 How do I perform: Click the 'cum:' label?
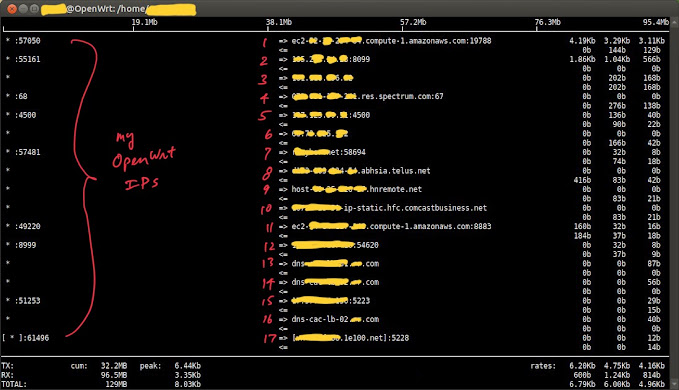79,366
